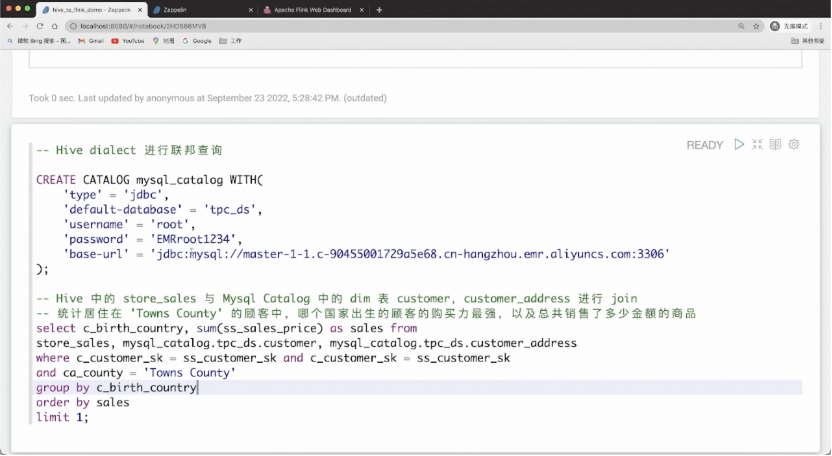Click macOS window minimize yellow button

tap(18, 8)
